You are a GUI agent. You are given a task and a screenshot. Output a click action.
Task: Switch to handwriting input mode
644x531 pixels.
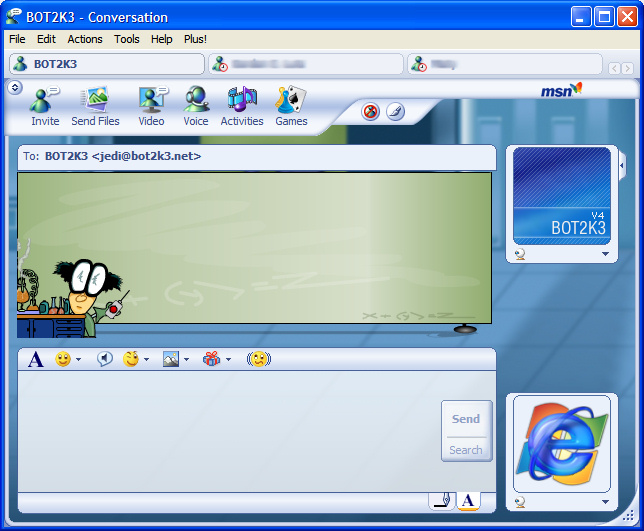(440, 500)
